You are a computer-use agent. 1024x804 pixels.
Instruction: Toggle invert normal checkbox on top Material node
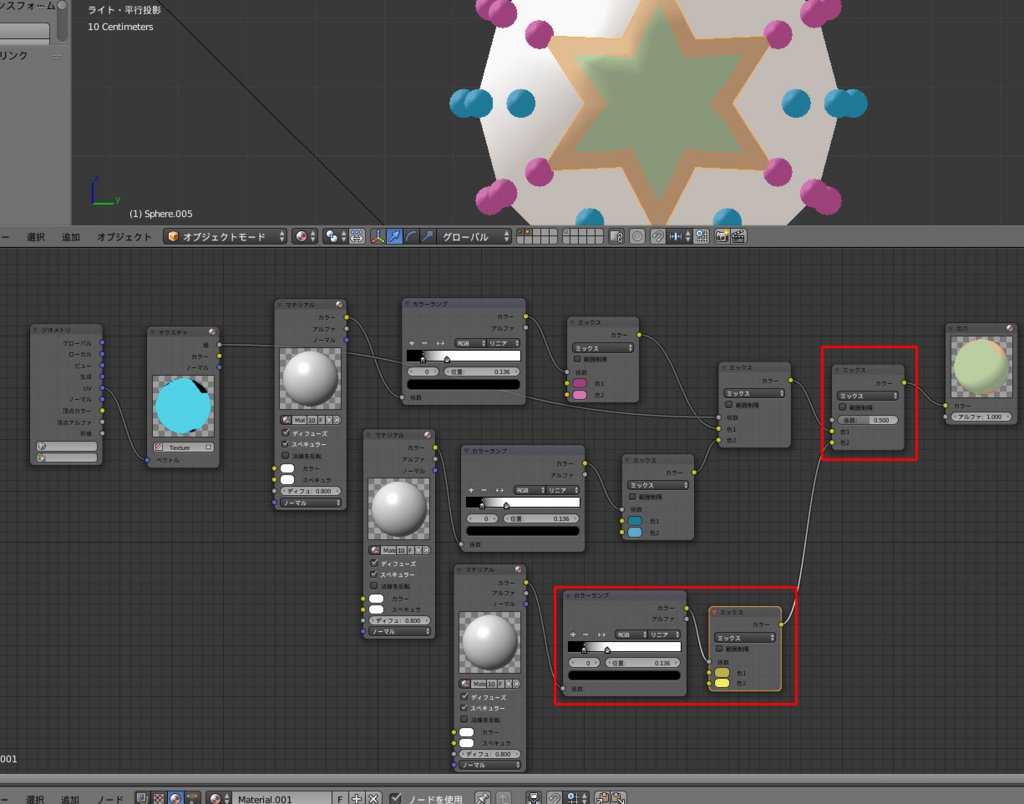pyautogui.click(x=285, y=455)
